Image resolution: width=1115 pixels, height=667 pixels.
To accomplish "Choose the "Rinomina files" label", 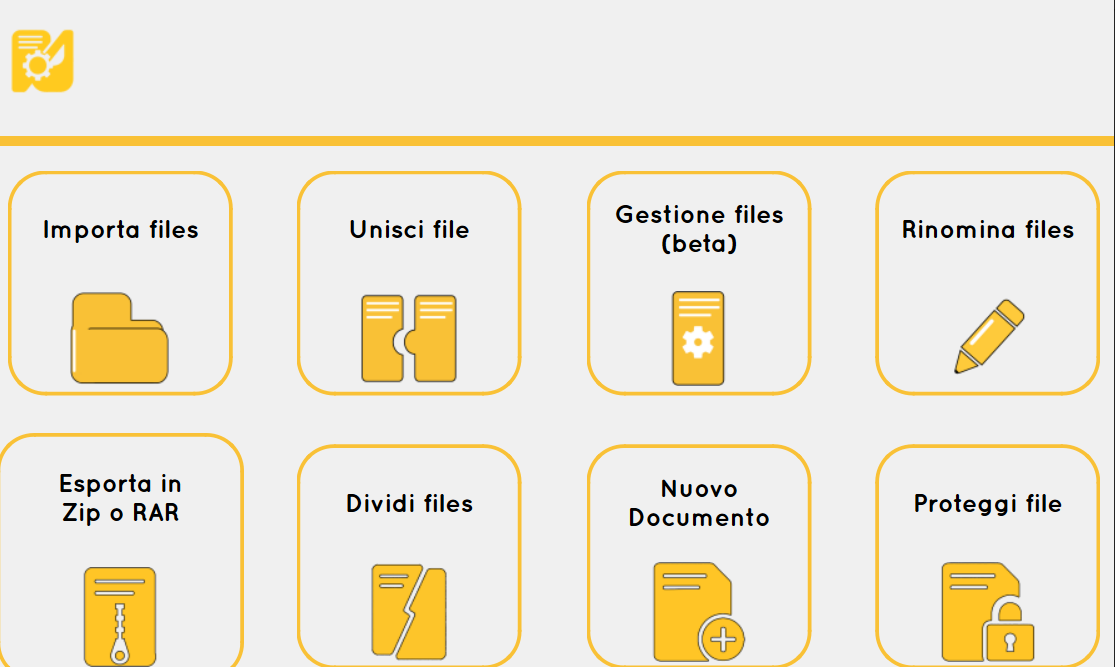I will [x=988, y=230].
